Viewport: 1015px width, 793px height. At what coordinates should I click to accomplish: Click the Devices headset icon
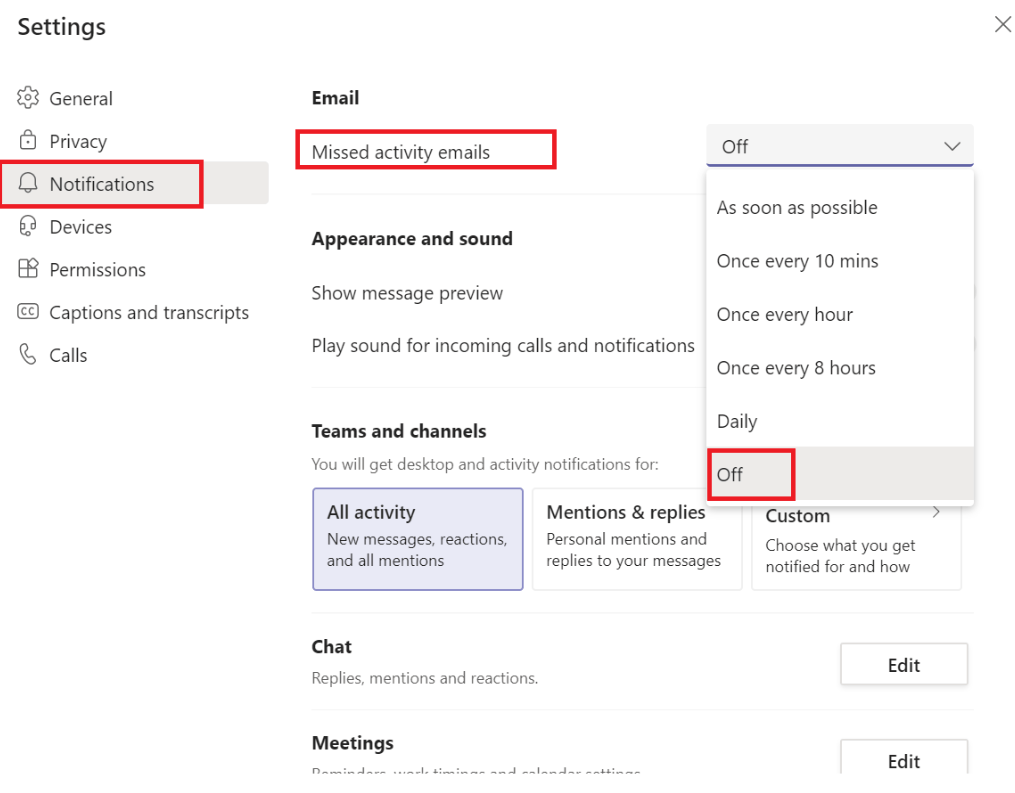[x=28, y=227]
